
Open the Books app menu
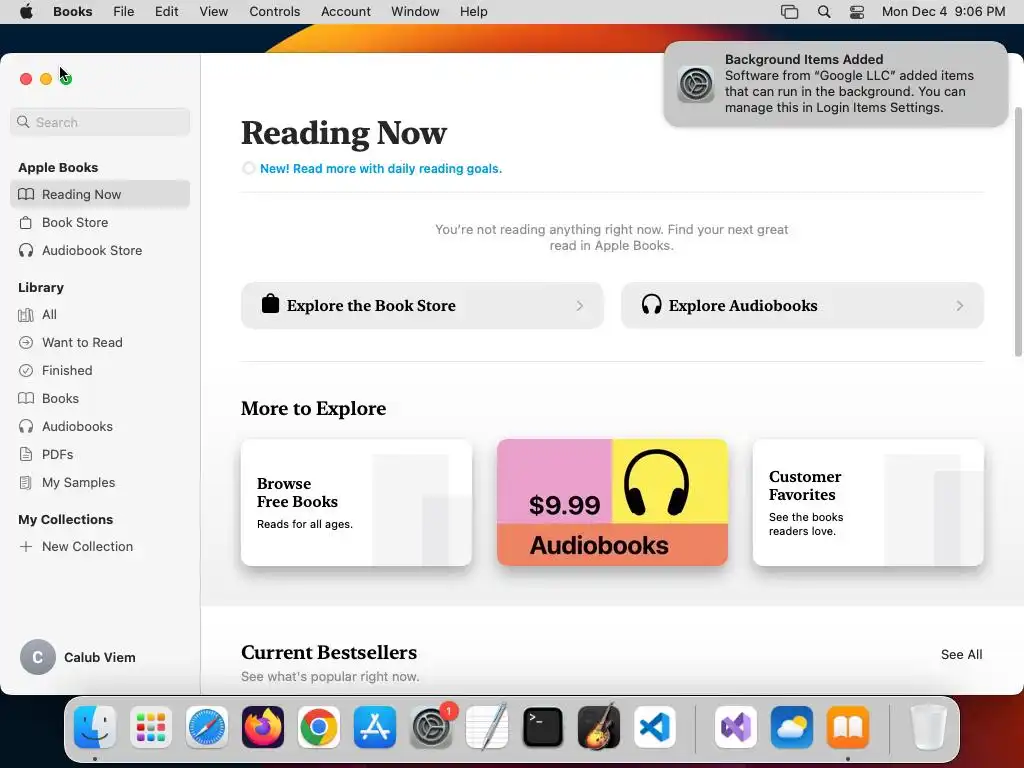(x=72, y=12)
